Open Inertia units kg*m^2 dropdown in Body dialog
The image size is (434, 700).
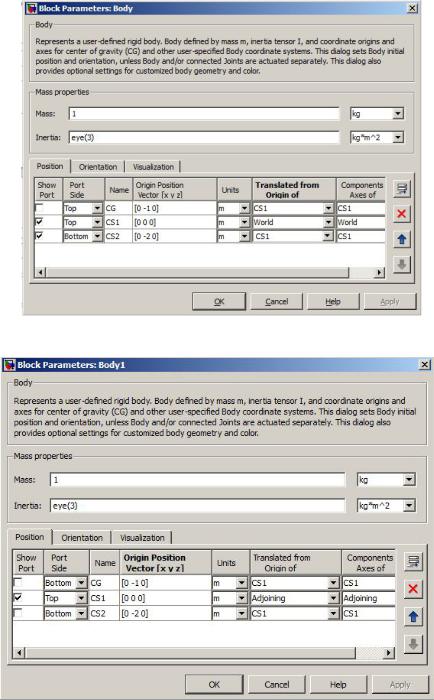(398, 138)
